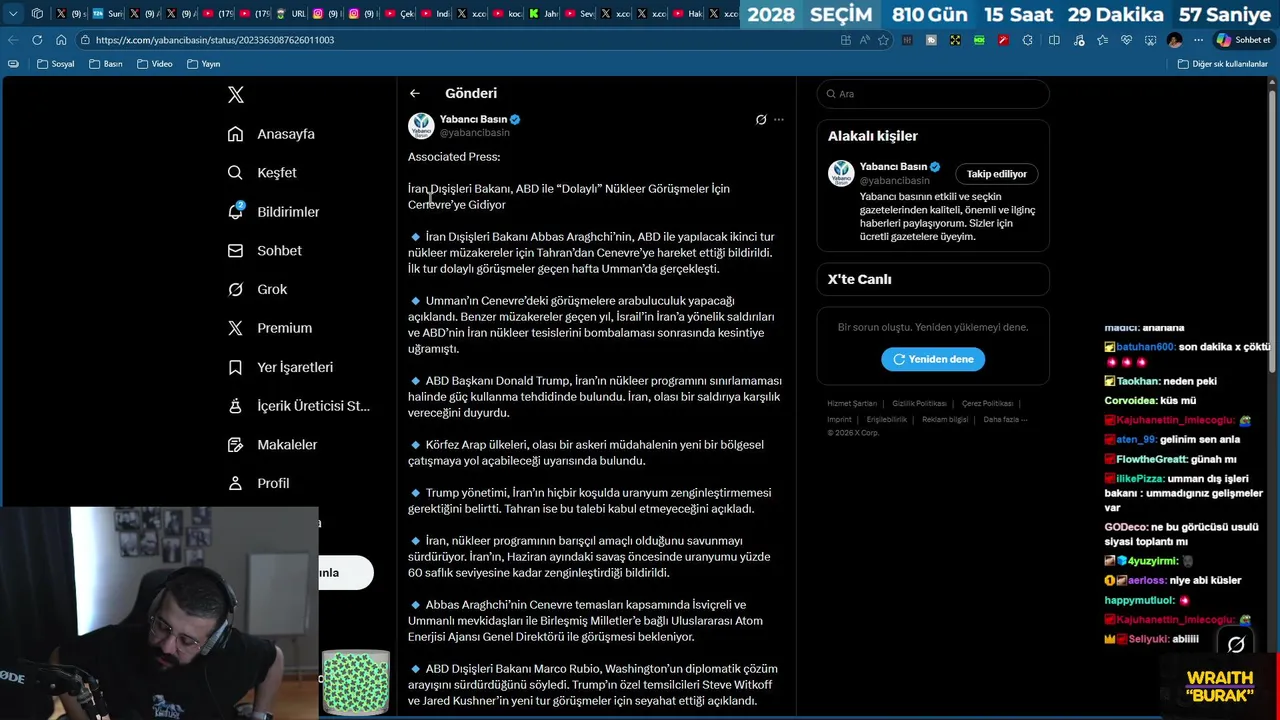
Task: Click the read aloud icon in address bar
Action: 864,40
